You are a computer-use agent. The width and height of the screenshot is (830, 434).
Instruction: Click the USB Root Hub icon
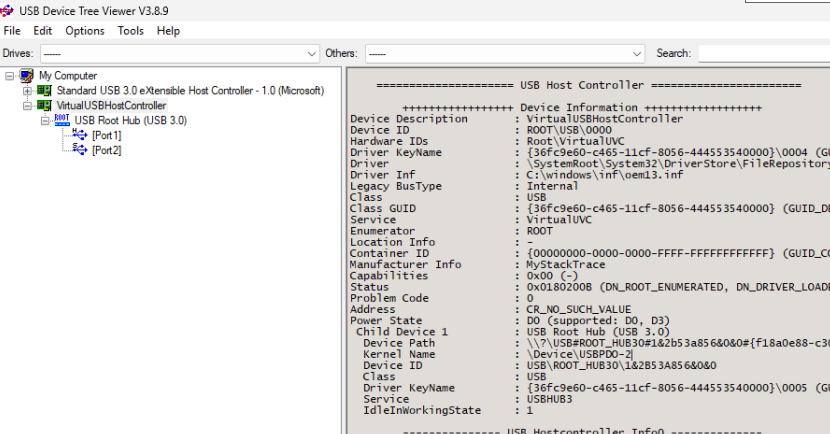(x=62, y=120)
